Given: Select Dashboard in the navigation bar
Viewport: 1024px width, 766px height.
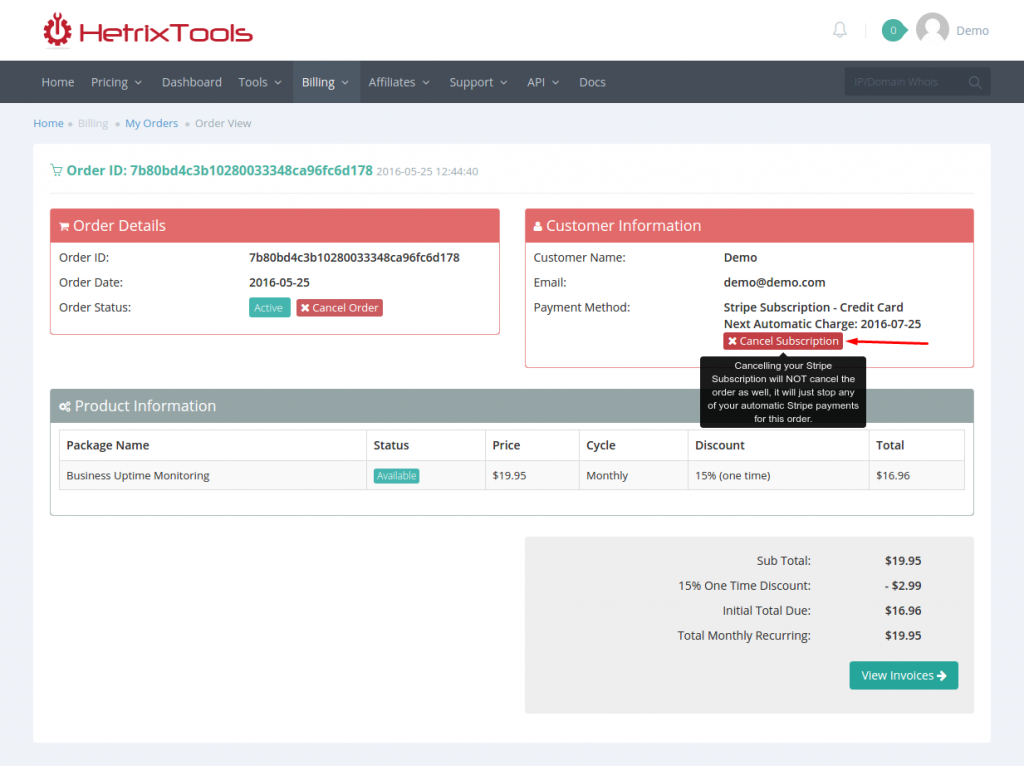Looking at the screenshot, I should pos(191,82).
